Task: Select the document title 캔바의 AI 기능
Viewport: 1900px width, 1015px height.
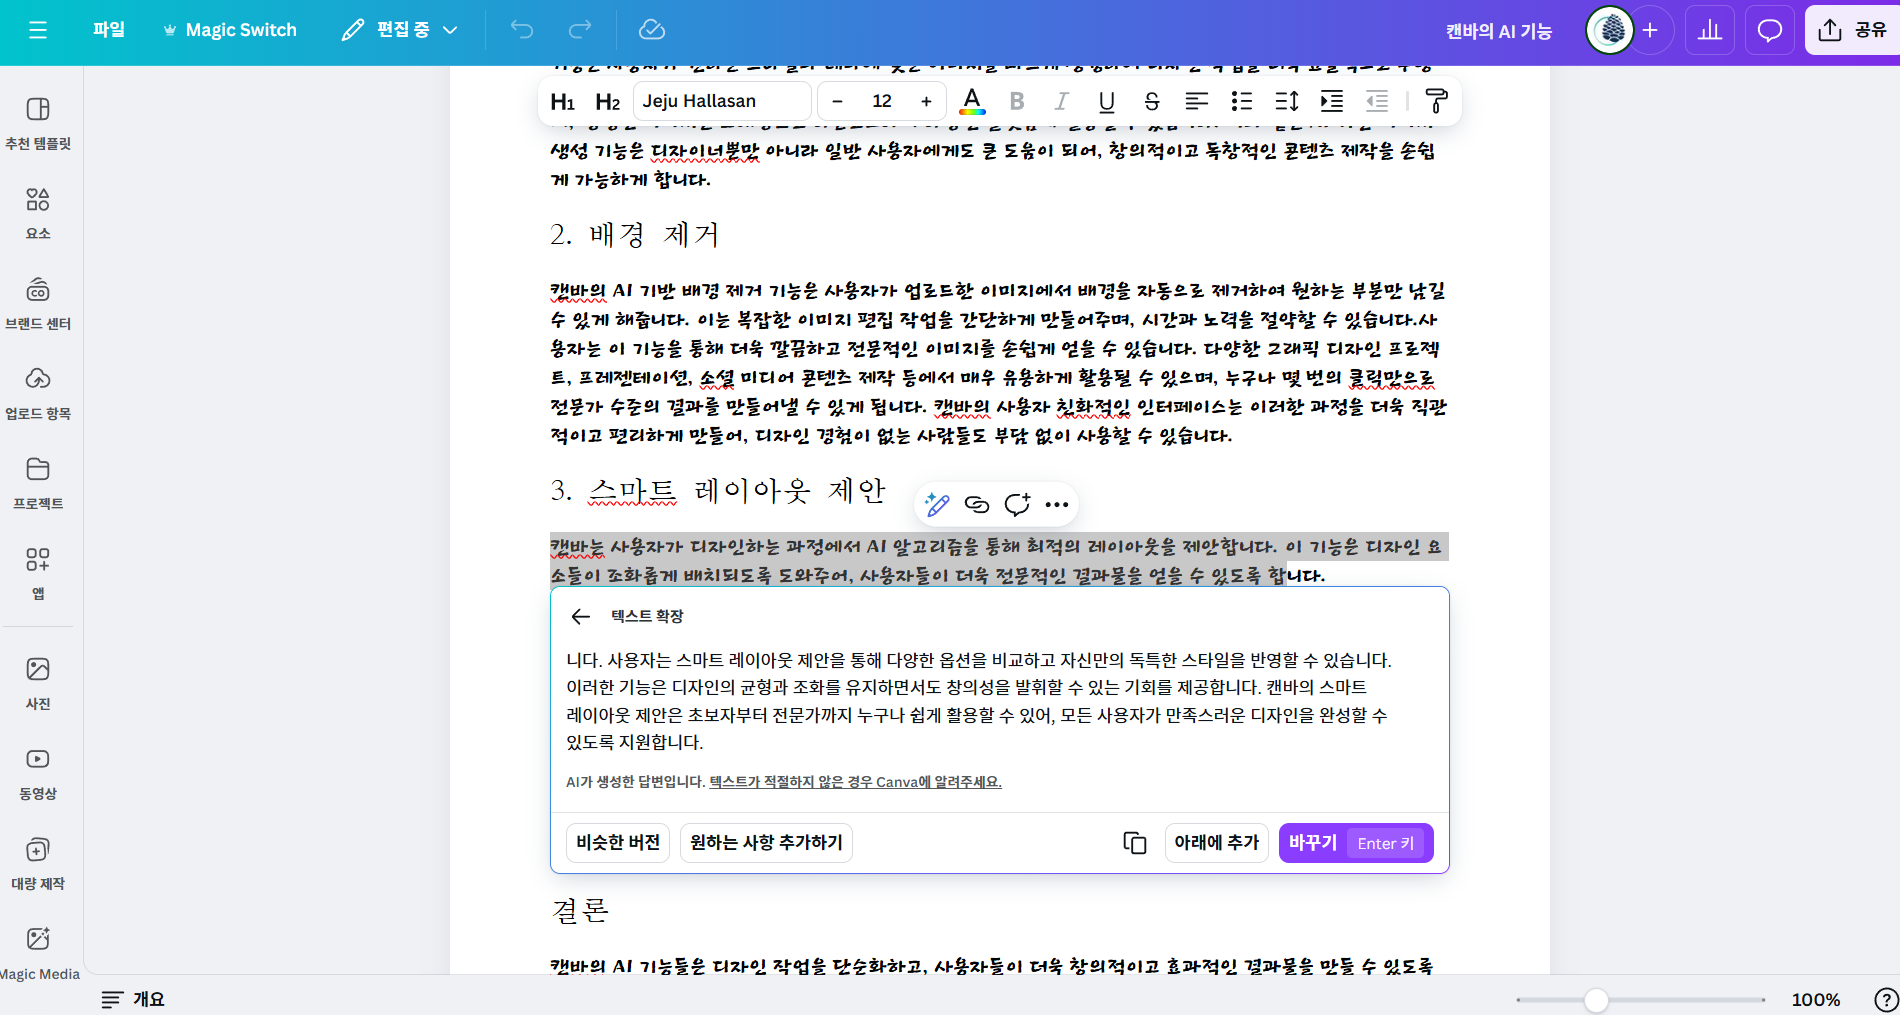Action: pyautogui.click(x=1499, y=31)
